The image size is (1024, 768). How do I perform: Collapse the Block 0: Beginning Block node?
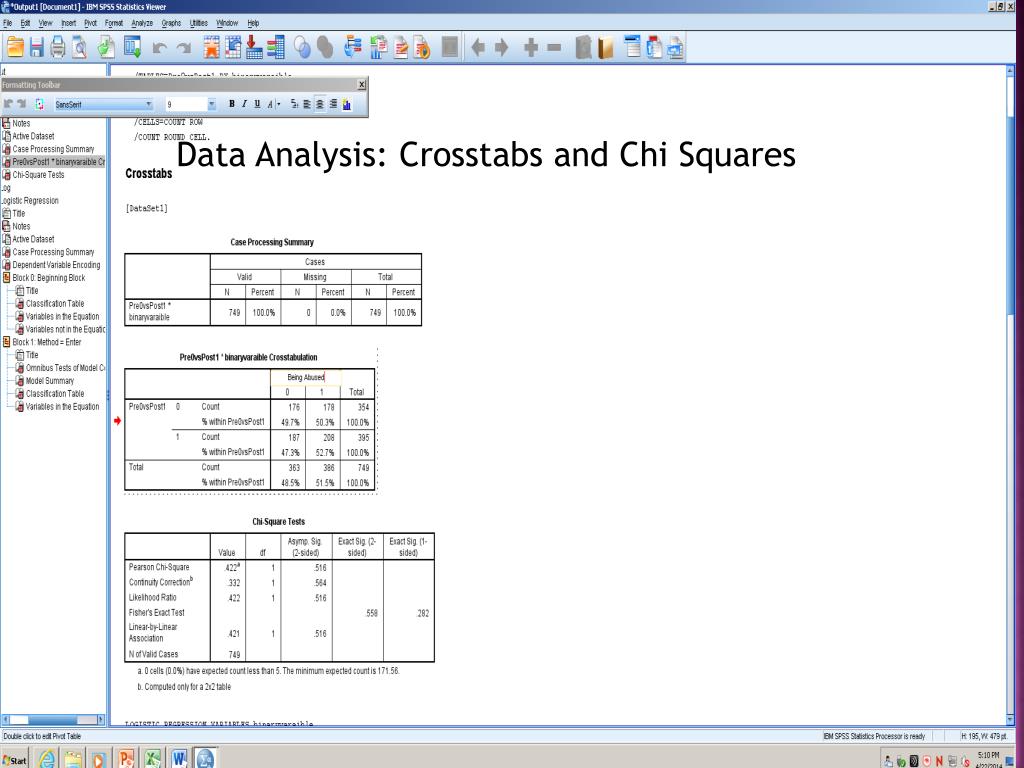coord(7,278)
